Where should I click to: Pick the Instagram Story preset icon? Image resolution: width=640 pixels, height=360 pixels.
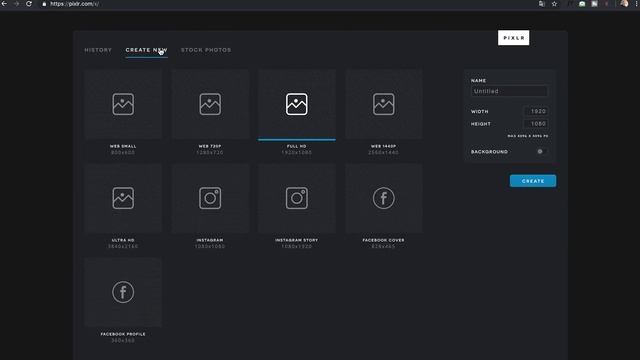(297, 198)
